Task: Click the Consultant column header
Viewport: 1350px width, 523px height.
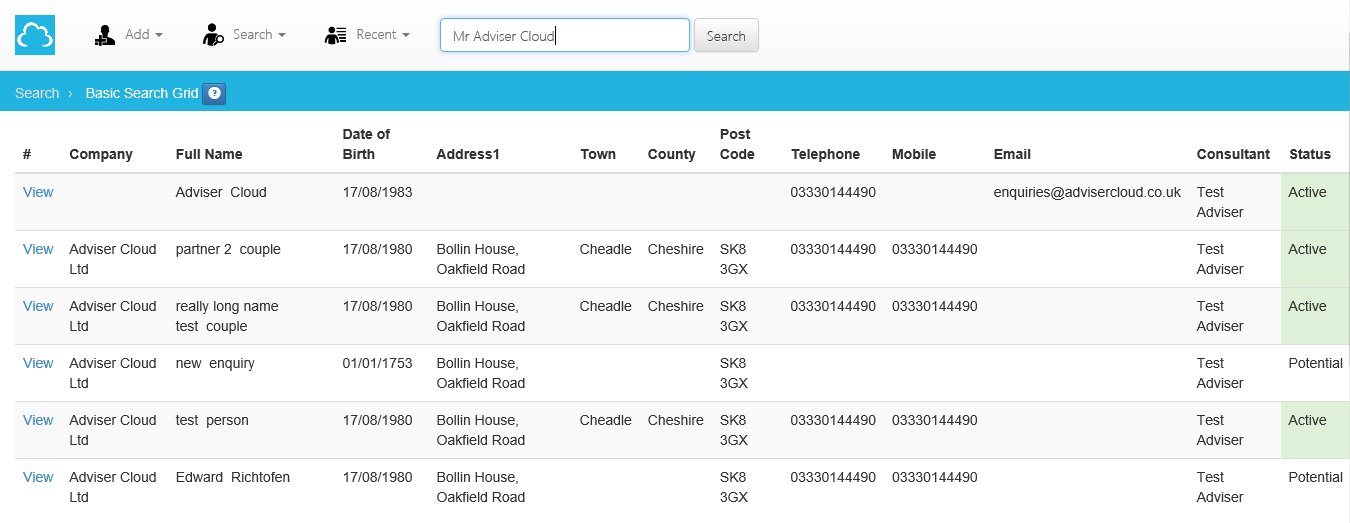Action: (1233, 154)
